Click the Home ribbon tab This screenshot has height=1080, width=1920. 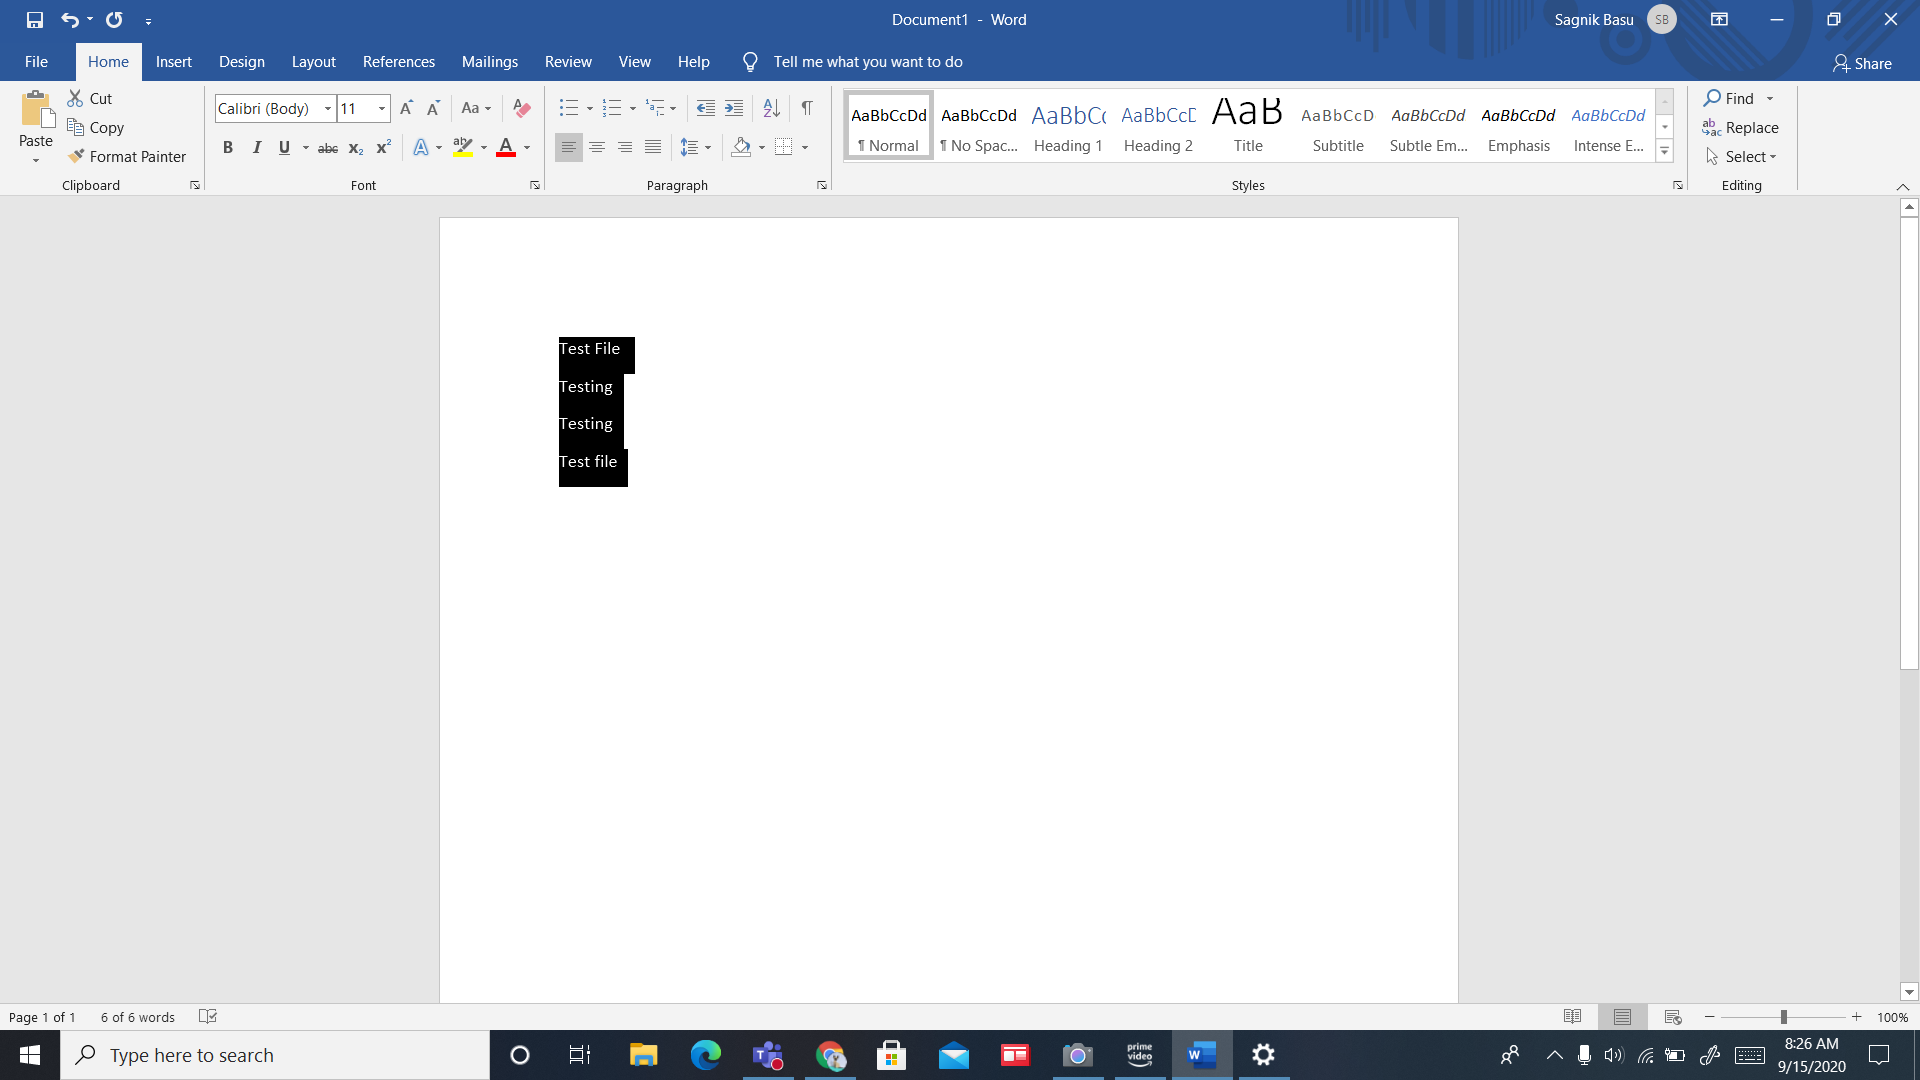pyautogui.click(x=107, y=62)
